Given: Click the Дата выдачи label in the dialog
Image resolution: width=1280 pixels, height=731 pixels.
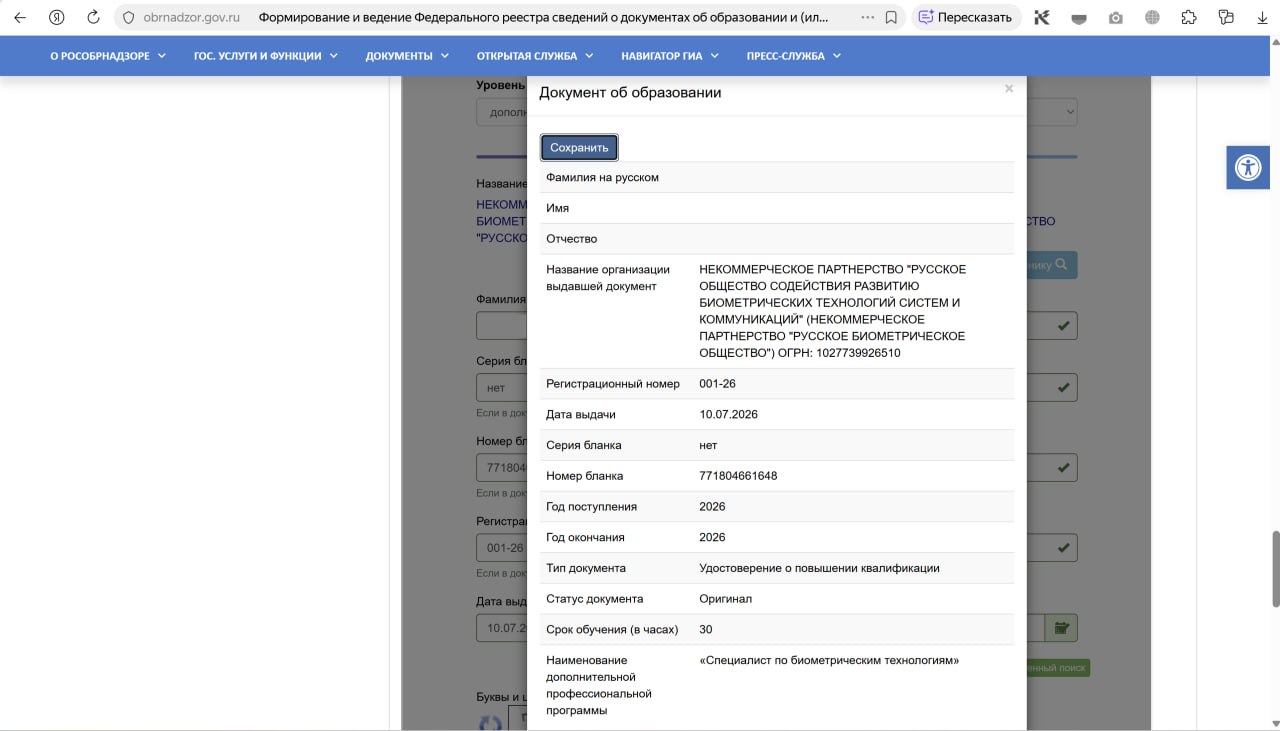Looking at the screenshot, I should [x=581, y=414].
